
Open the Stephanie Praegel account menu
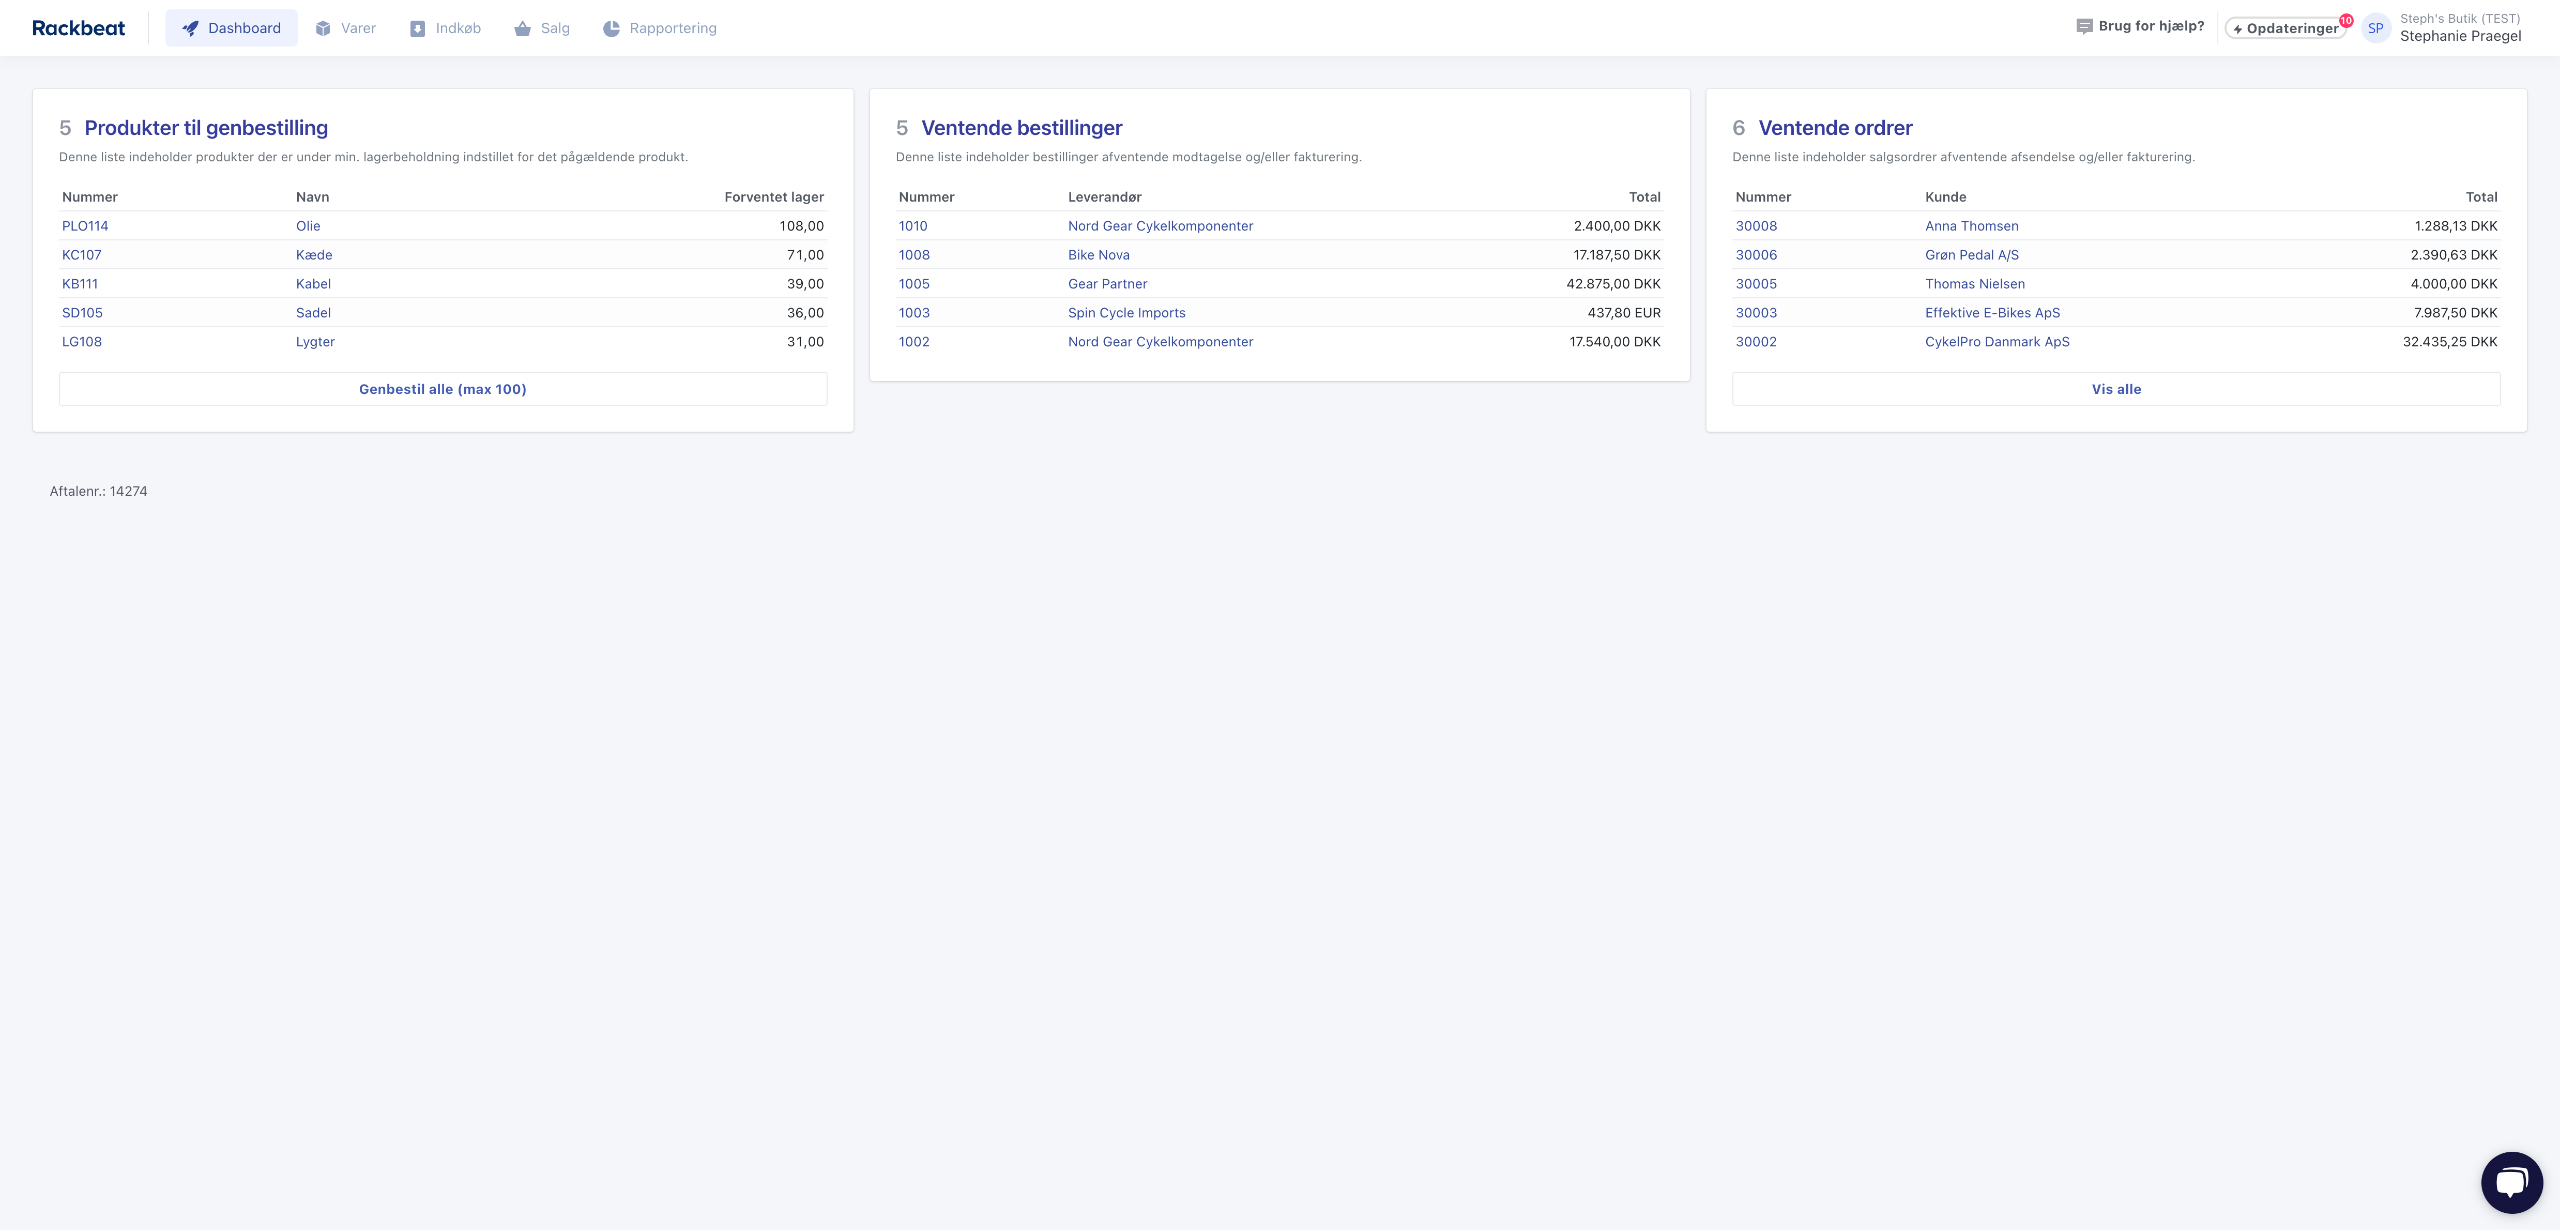click(2460, 36)
